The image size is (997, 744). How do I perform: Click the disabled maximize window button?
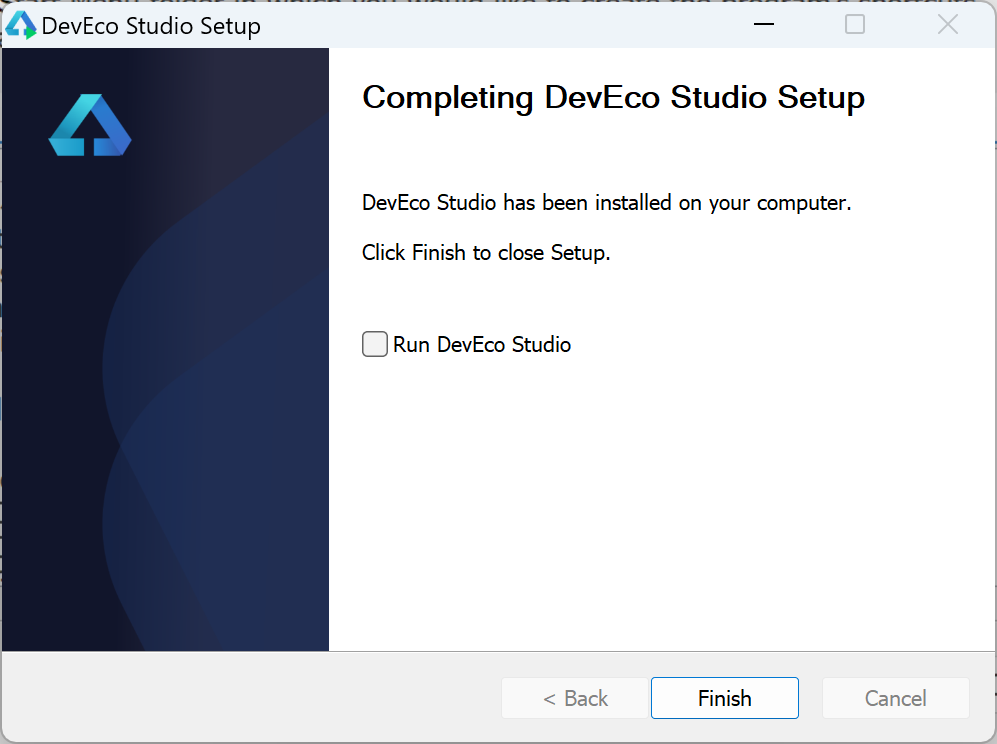coord(855,24)
